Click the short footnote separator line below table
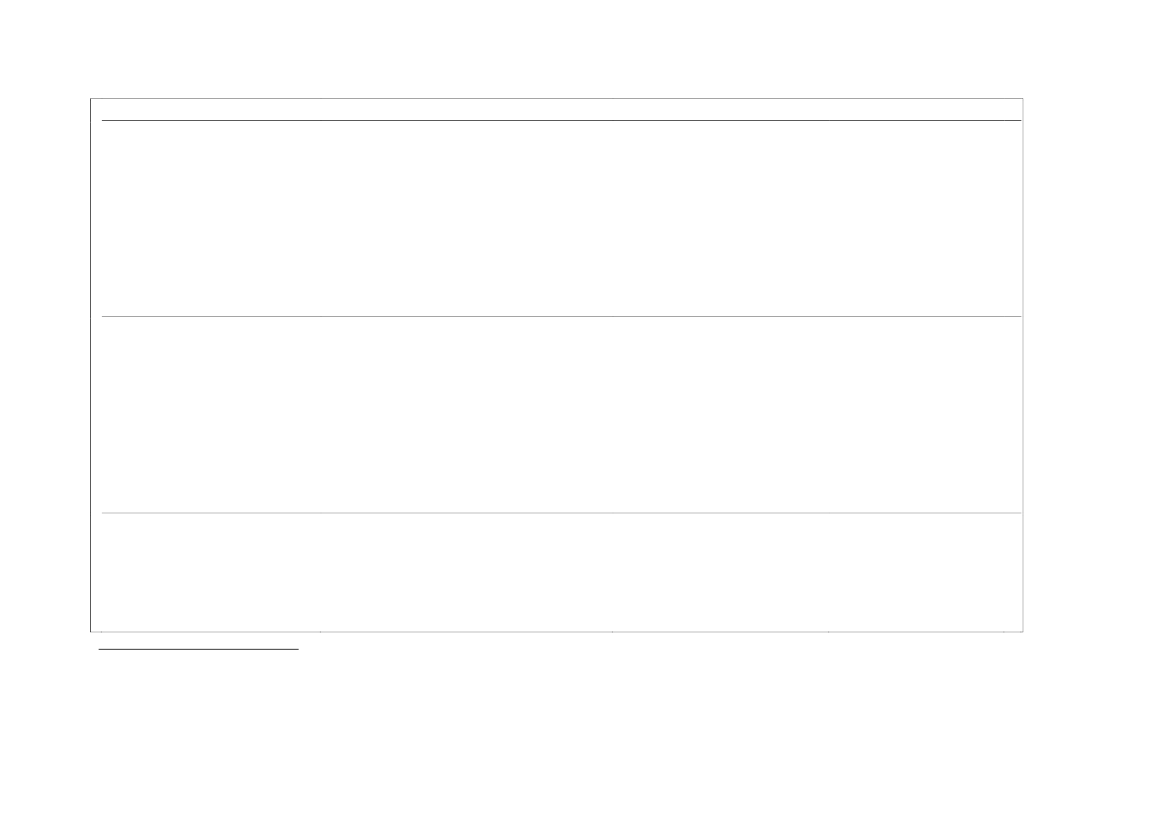Viewport: 1169px width, 827px height. [x=199, y=649]
